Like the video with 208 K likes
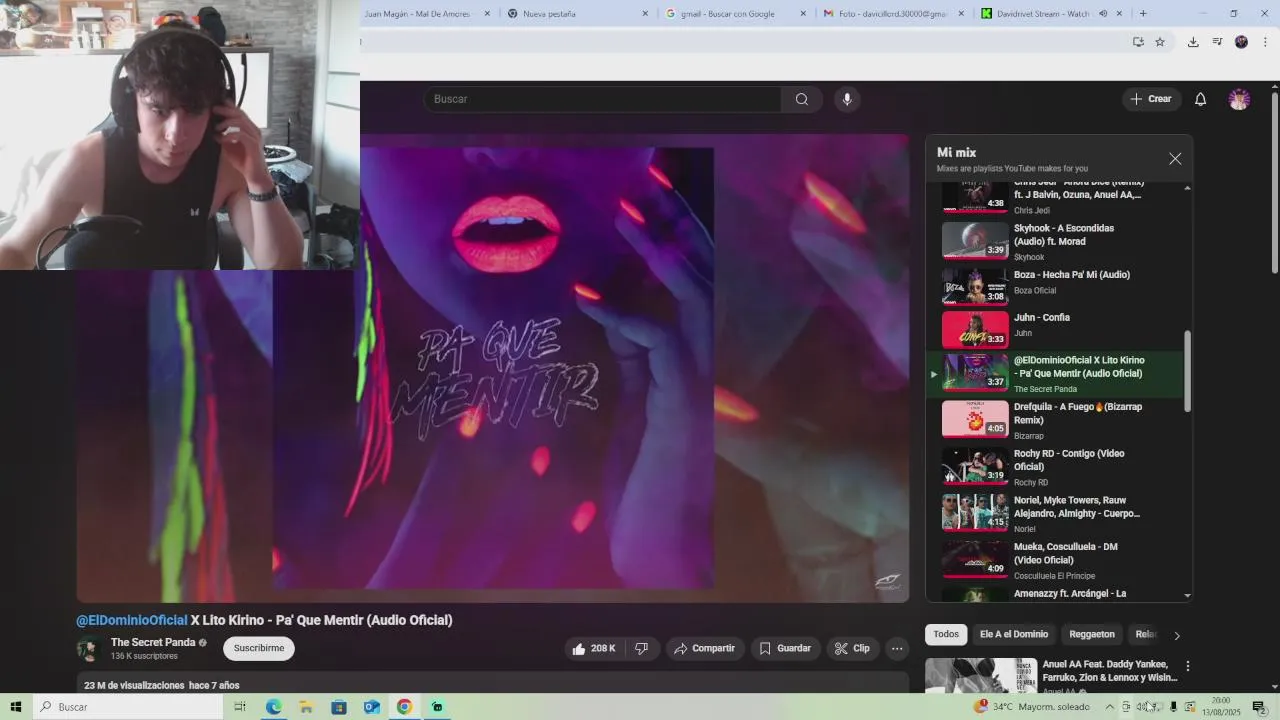 click(593, 648)
